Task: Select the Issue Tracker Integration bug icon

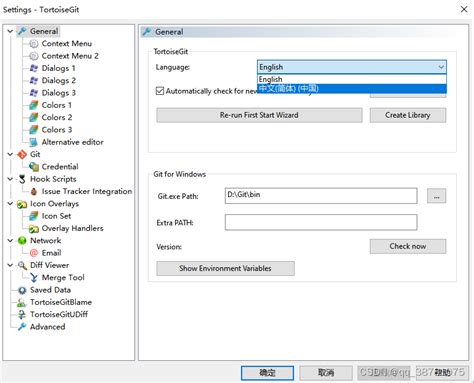Action: (x=34, y=192)
